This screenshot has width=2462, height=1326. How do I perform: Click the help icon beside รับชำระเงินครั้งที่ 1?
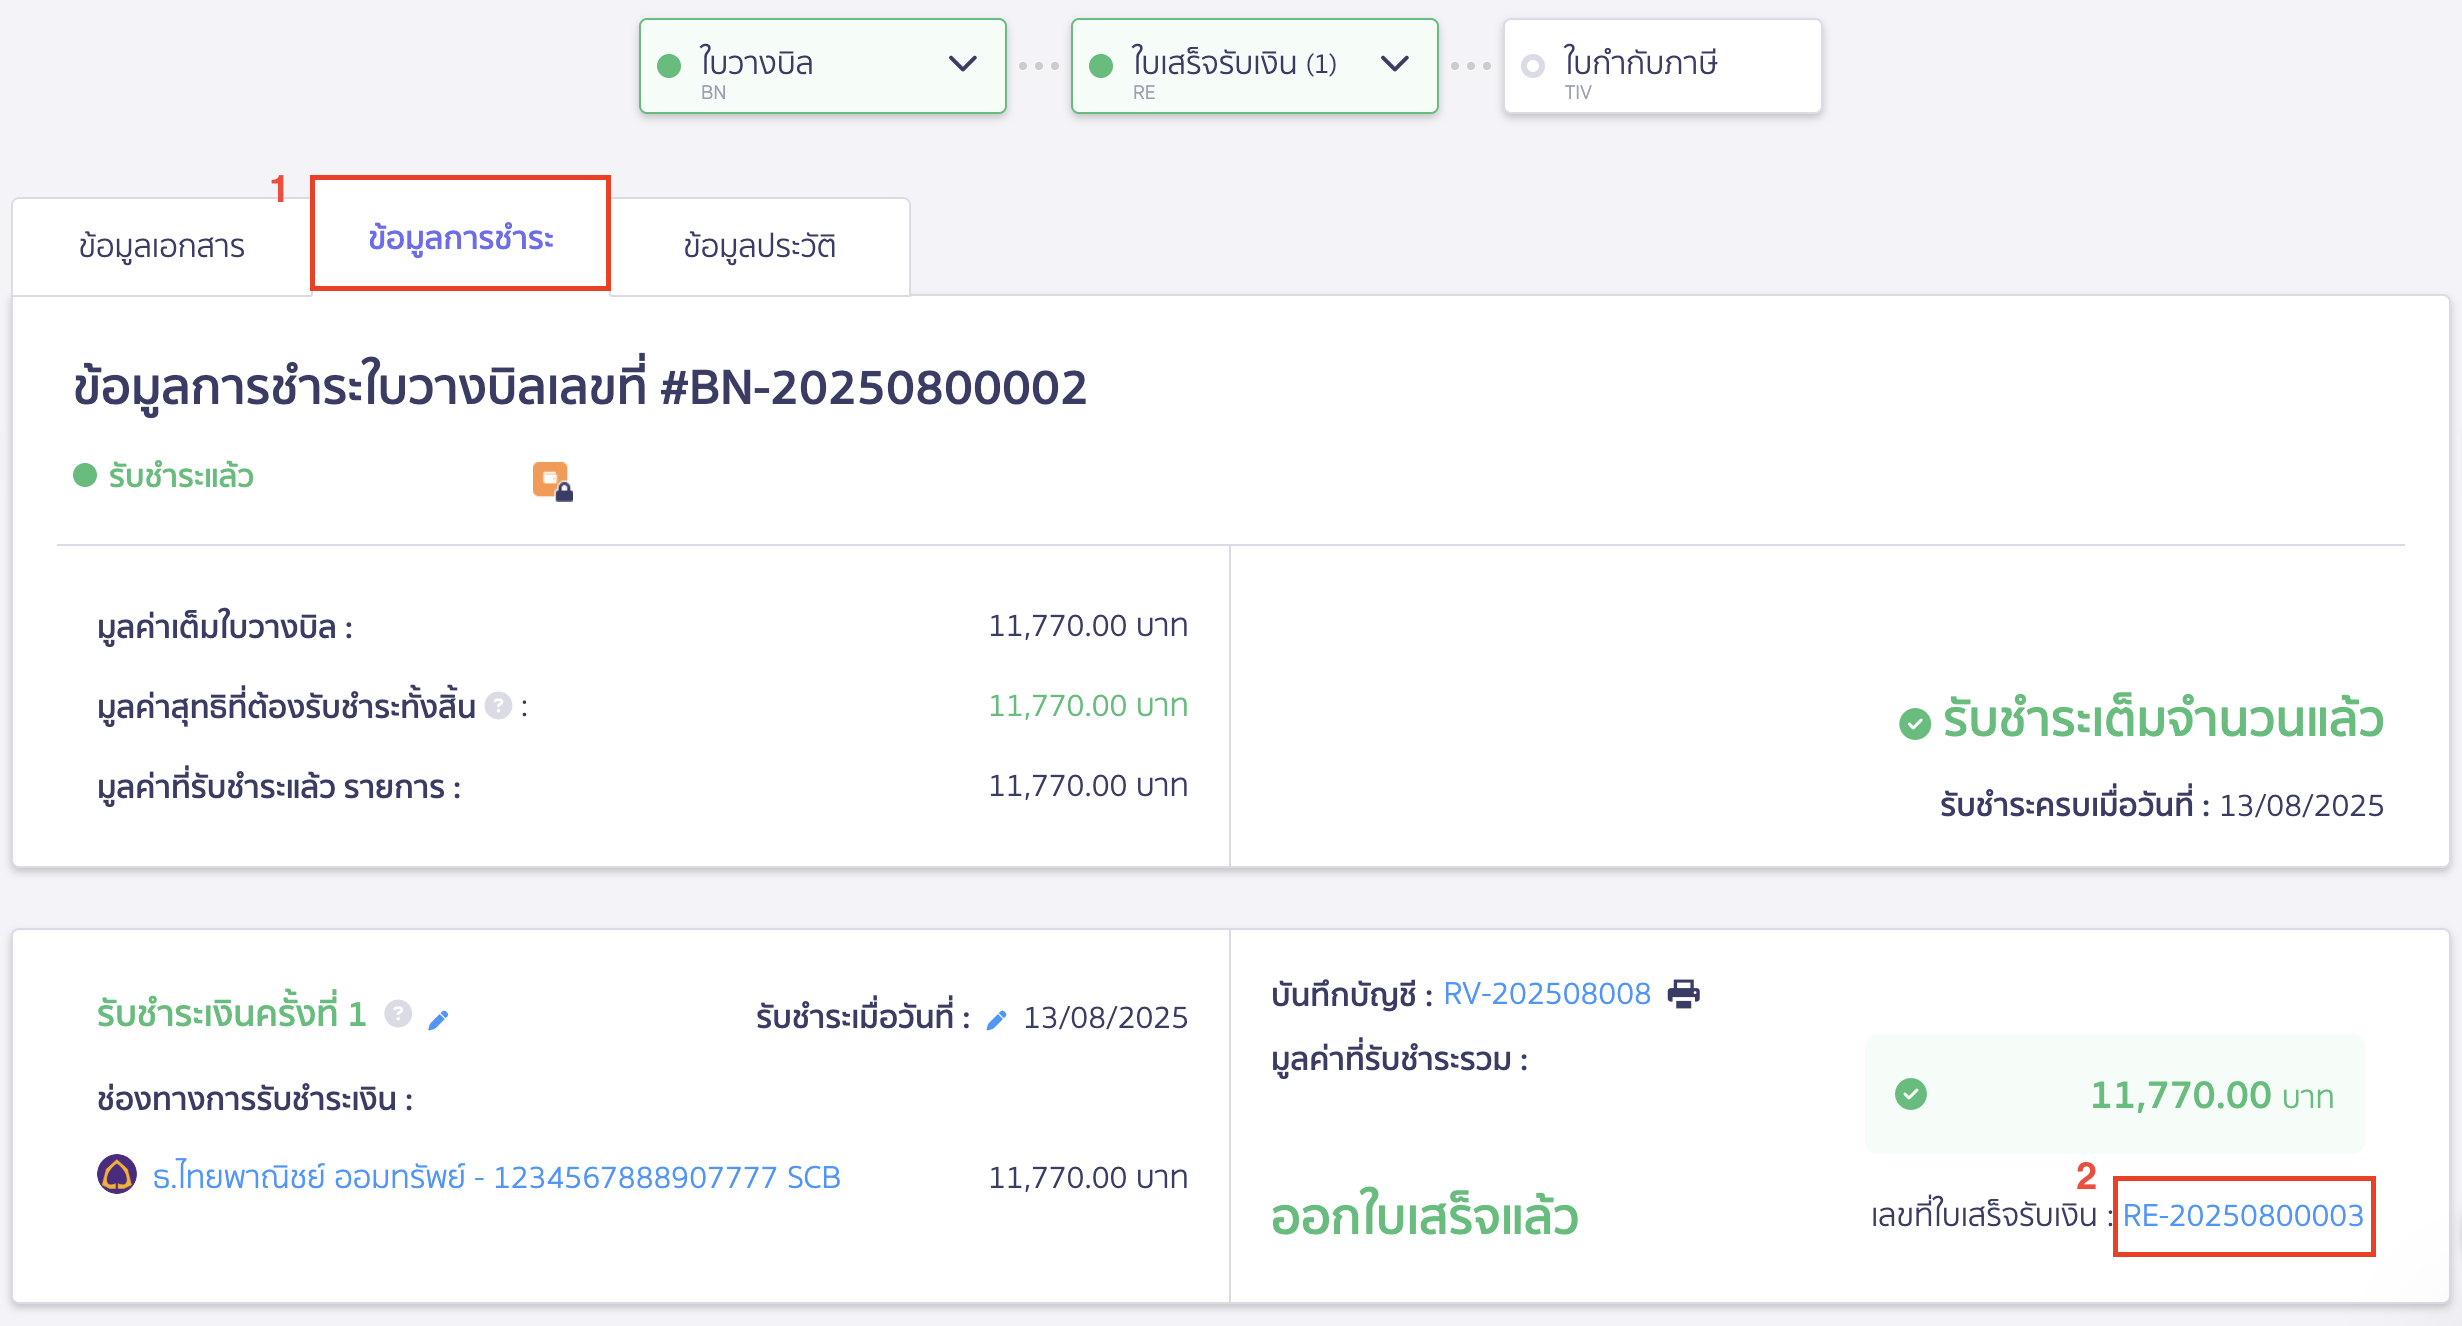click(x=398, y=1014)
